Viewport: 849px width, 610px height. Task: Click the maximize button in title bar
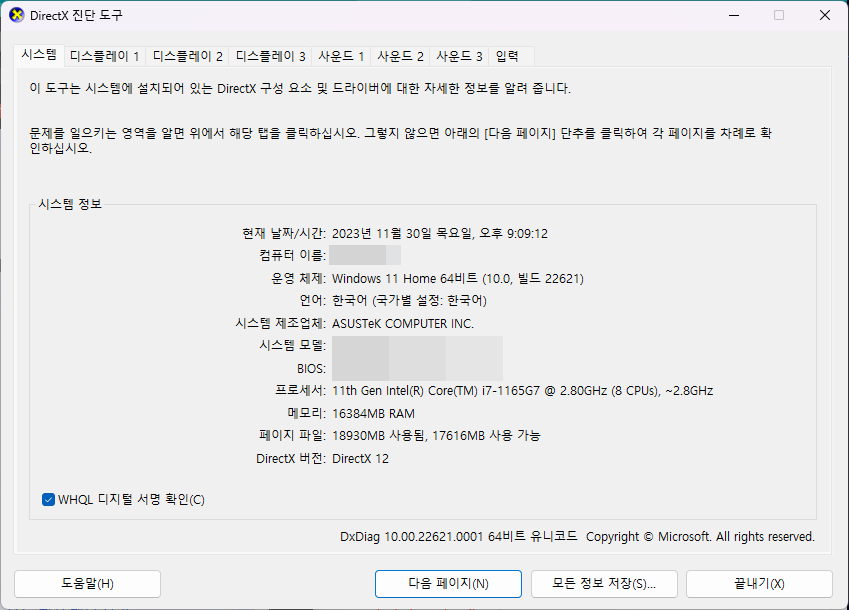pos(778,15)
